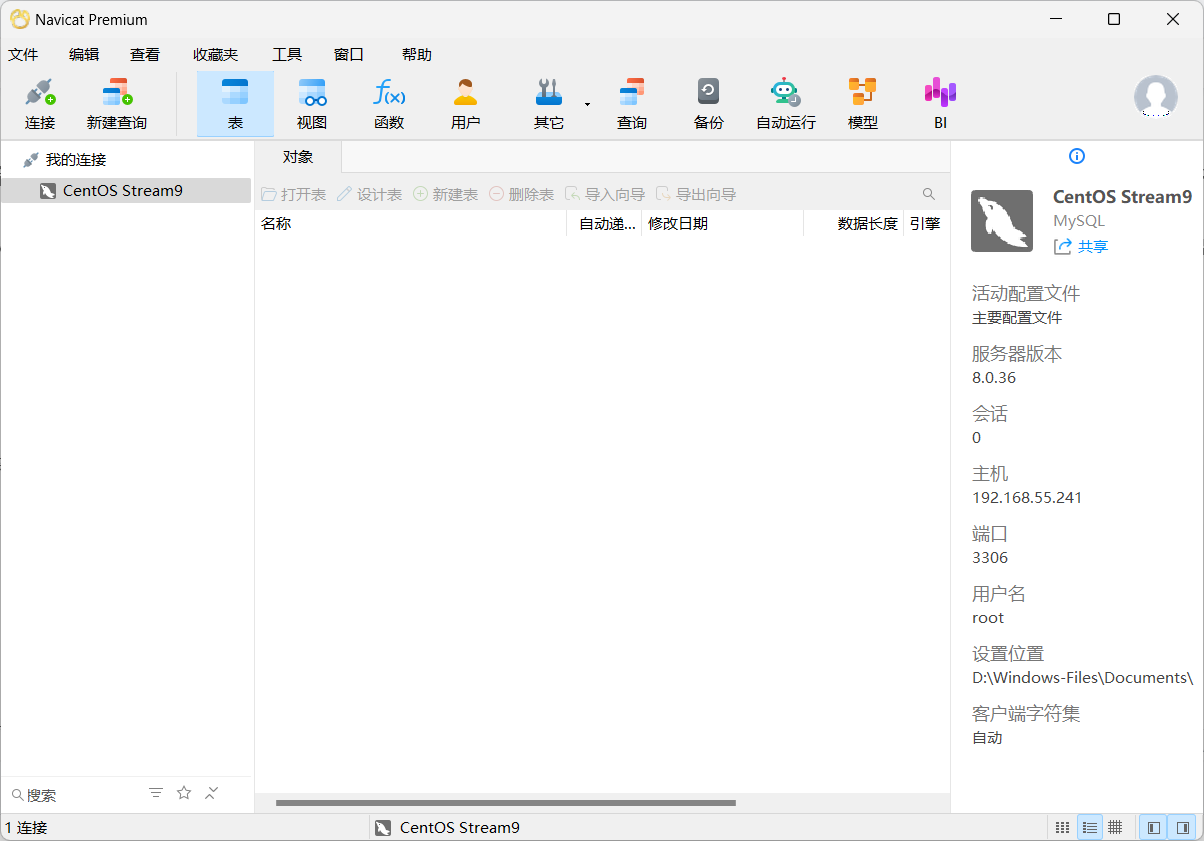
Task: Open the Model (模型) toolbar item
Action: click(862, 104)
